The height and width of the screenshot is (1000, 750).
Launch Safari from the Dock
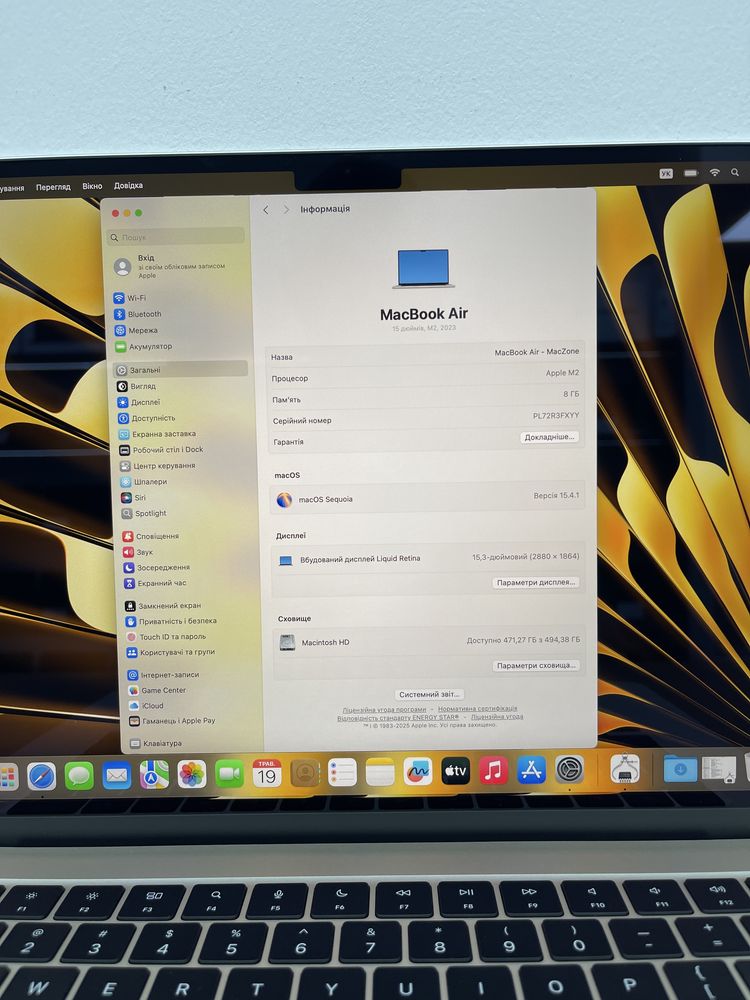41,776
